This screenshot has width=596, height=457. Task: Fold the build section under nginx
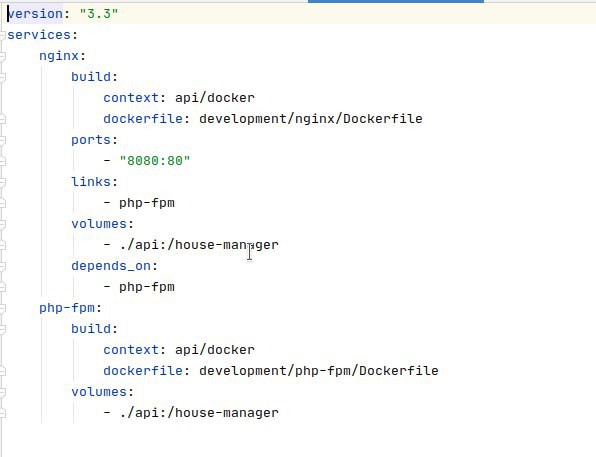[x=2, y=77]
